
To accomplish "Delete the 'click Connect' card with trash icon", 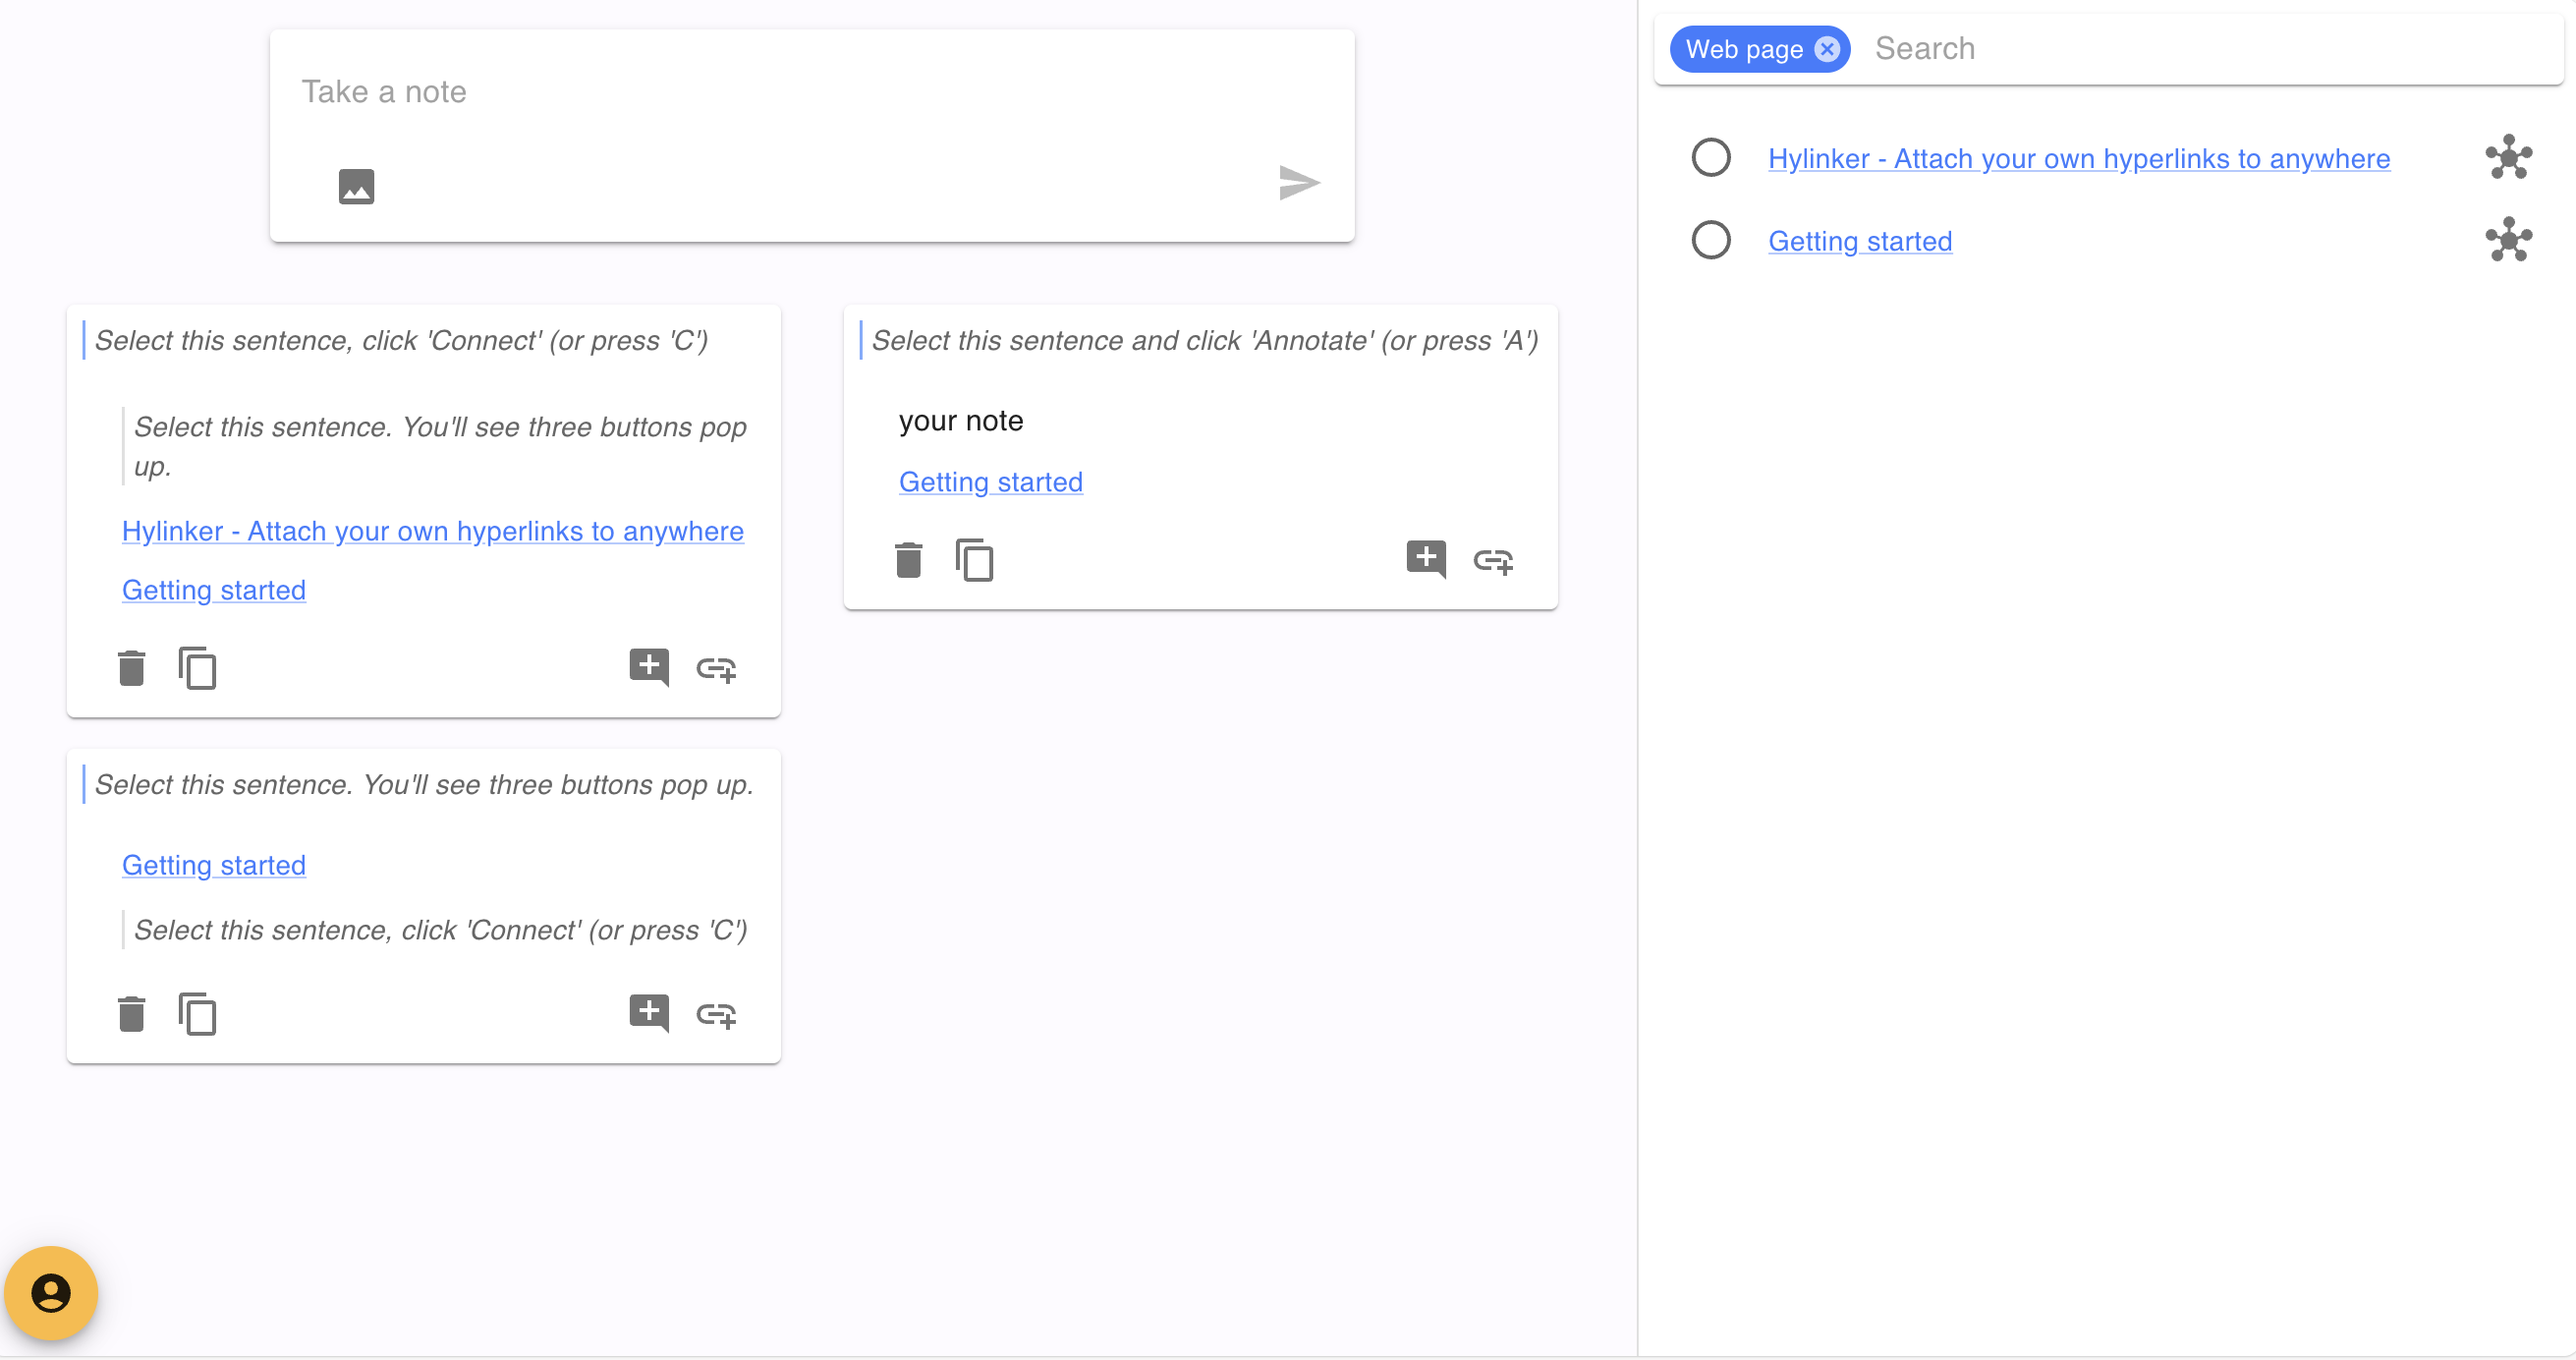I will pyautogui.click(x=131, y=668).
